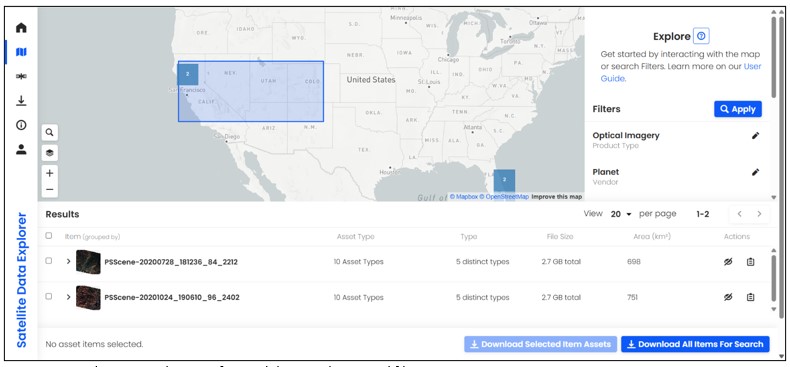Open details clipboard for PSScene-20201024_190610_96_2402
Screen dimensions: 790x367
click(751, 297)
